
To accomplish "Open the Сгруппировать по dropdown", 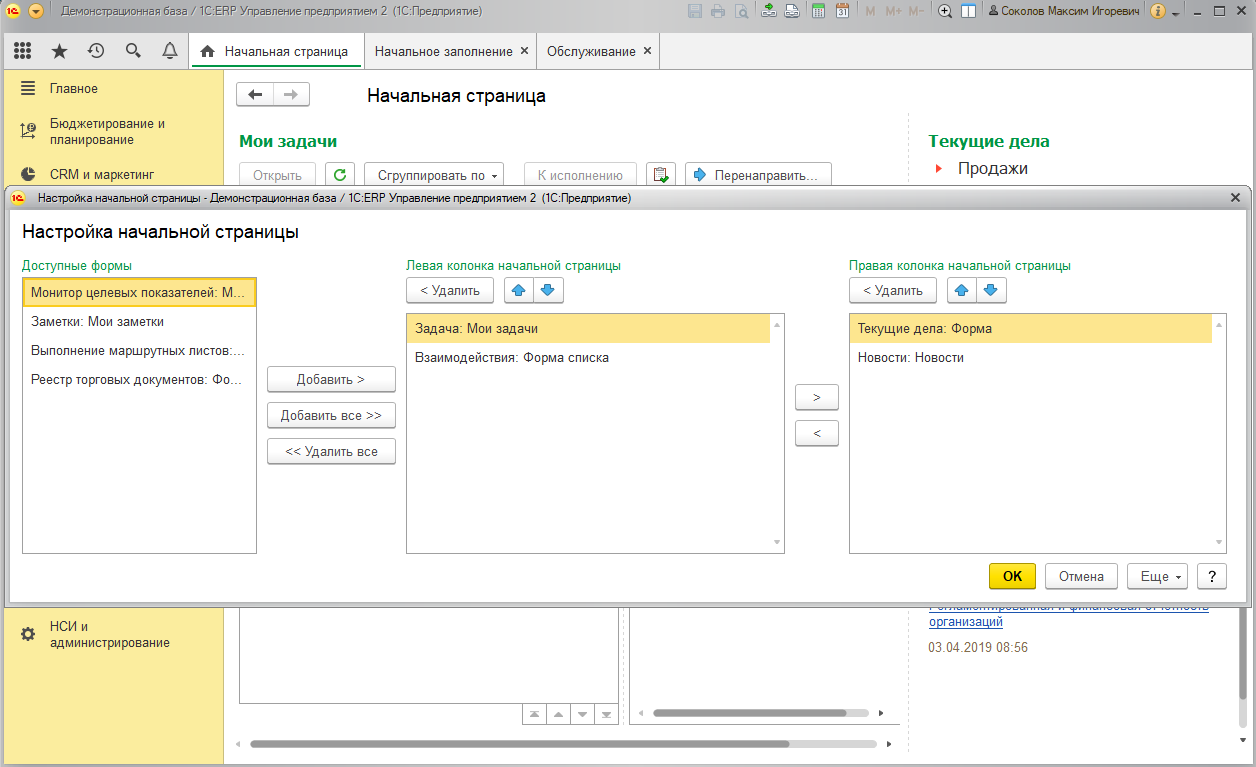I will point(433,175).
